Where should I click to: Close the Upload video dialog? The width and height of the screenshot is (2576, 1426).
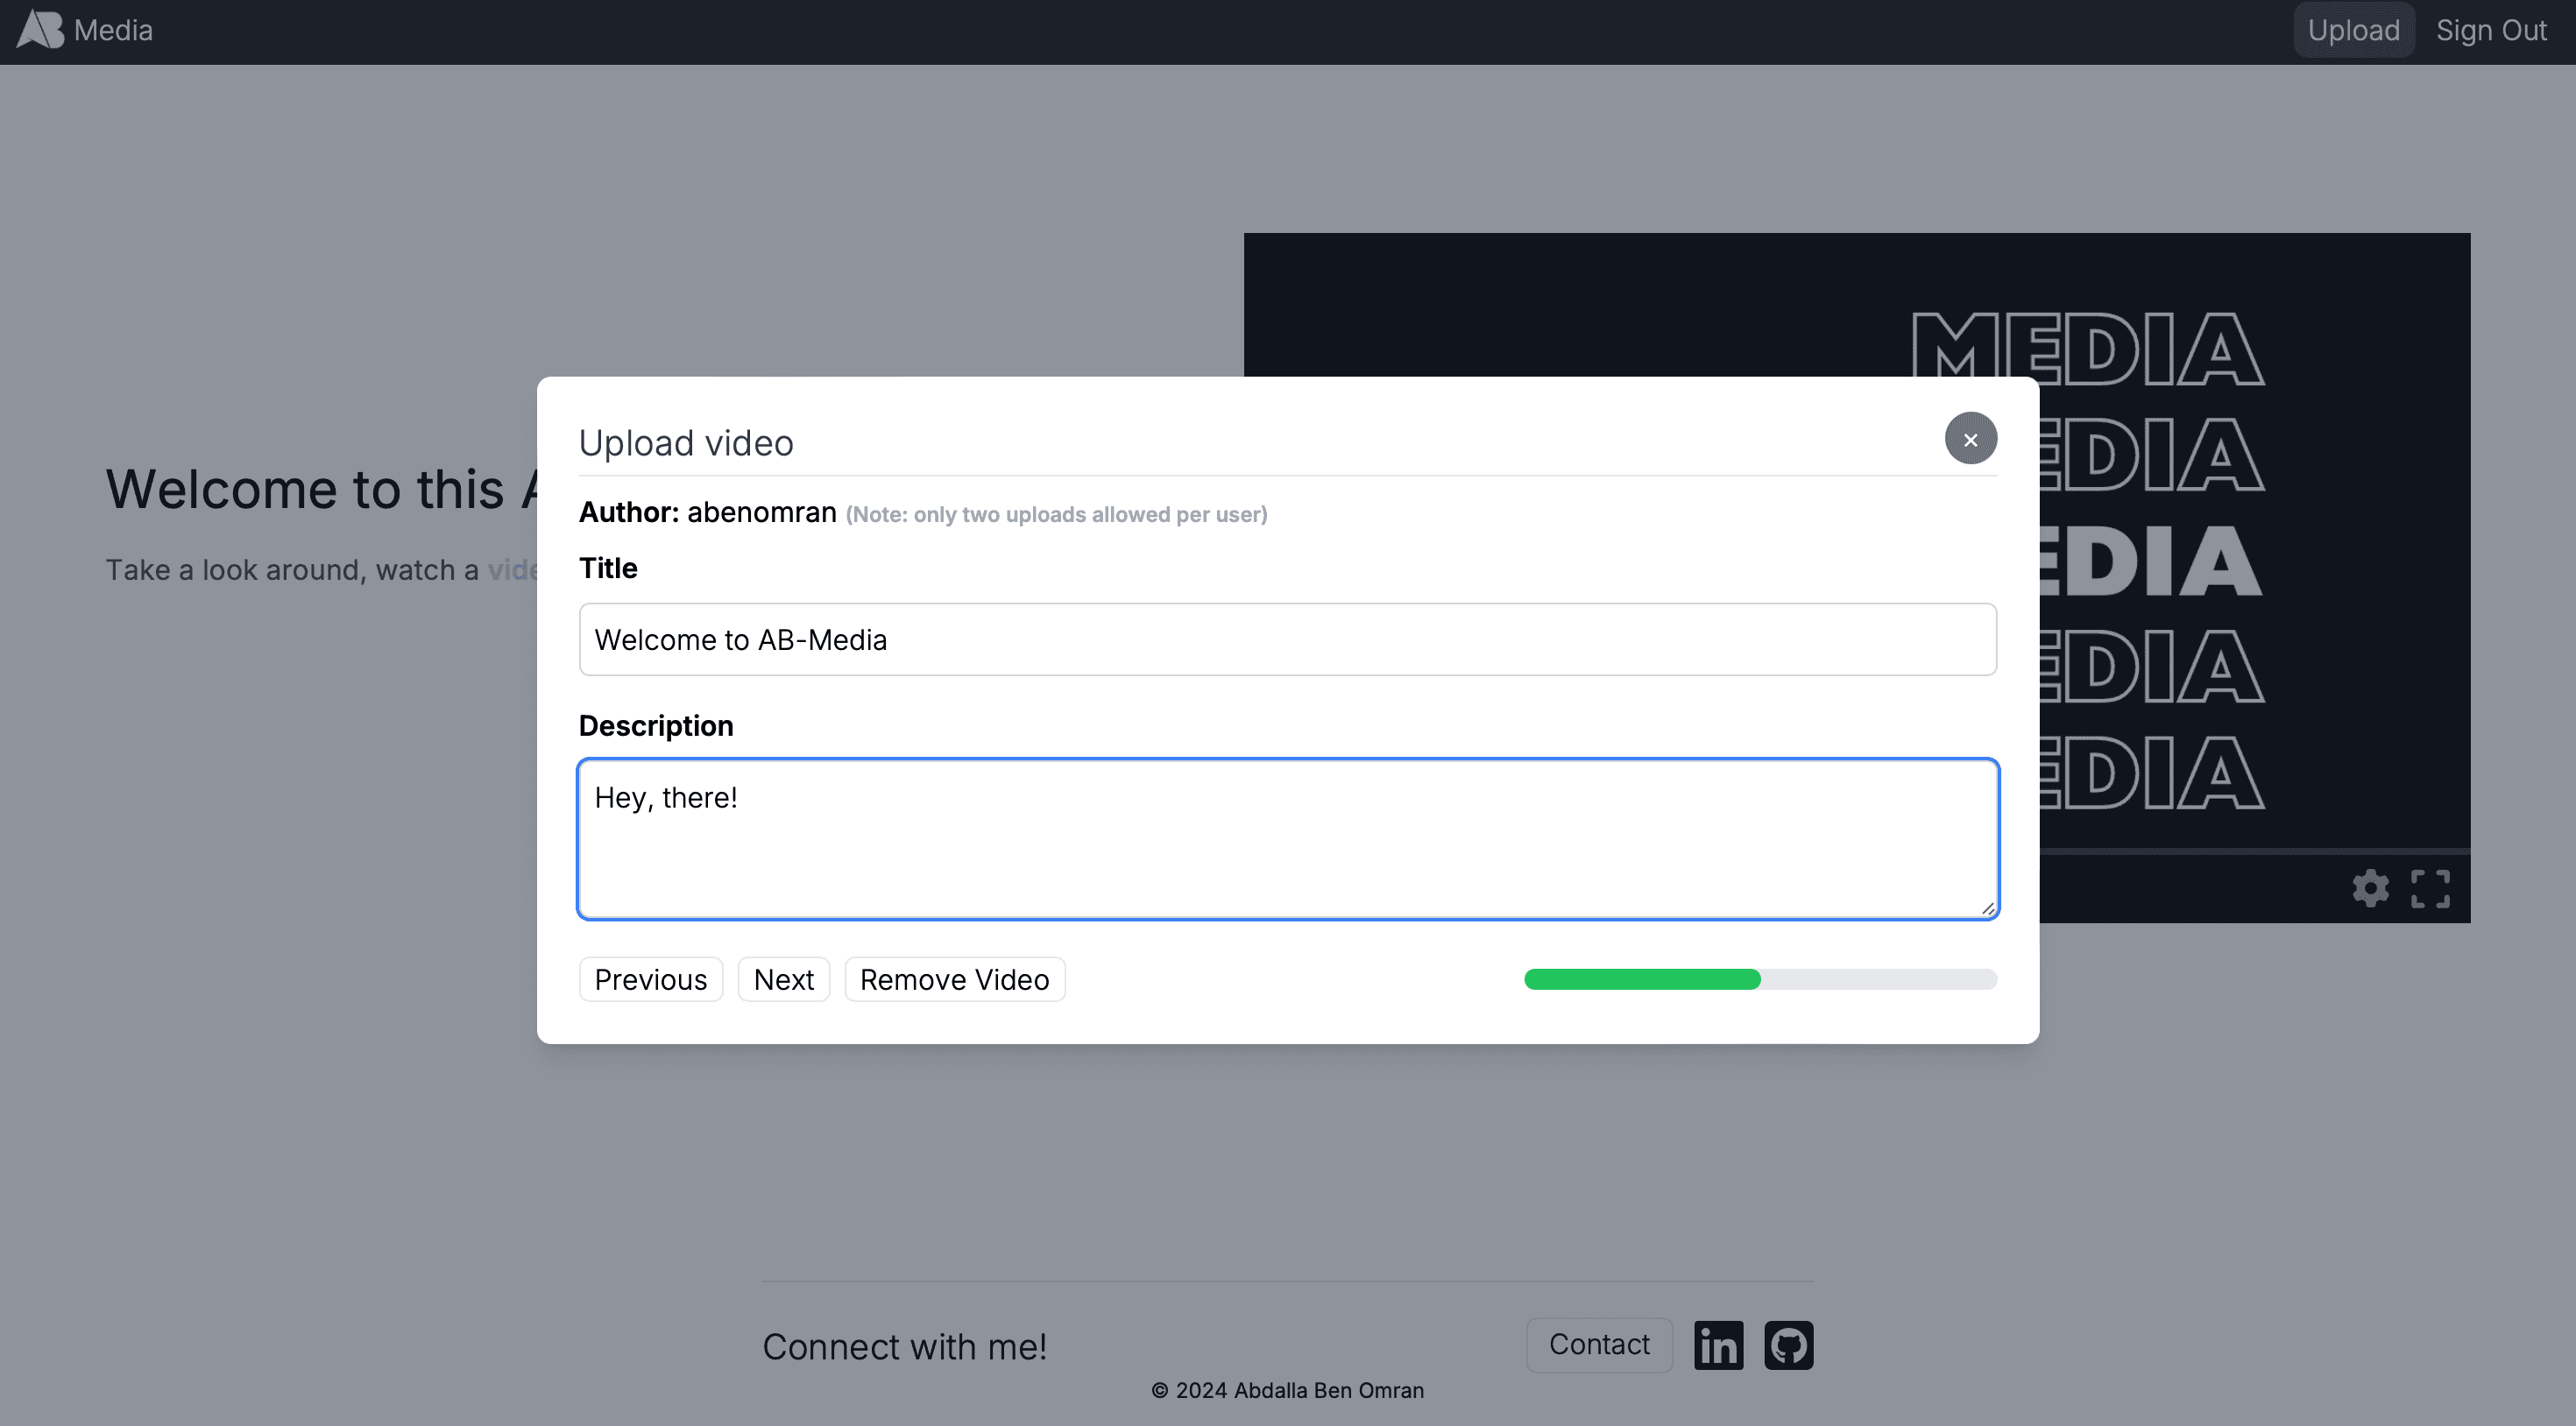(x=1970, y=439)
